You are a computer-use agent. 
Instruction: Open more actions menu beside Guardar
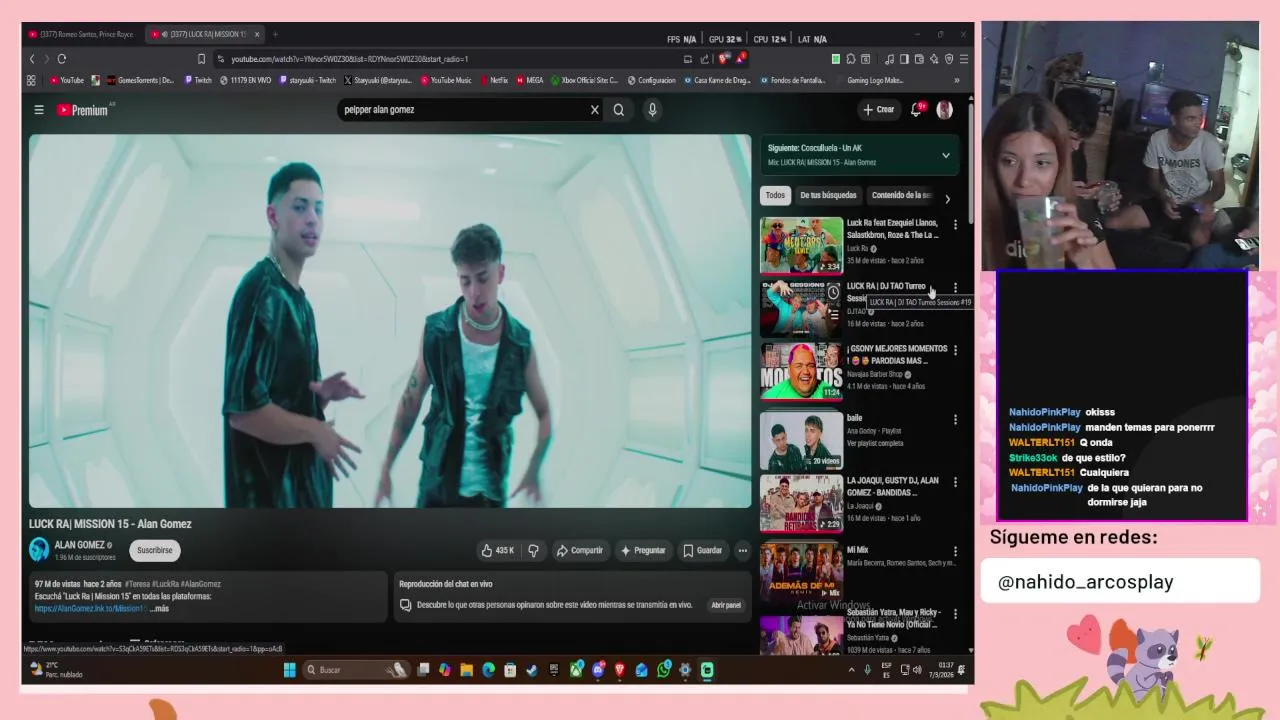click(742, 550)
